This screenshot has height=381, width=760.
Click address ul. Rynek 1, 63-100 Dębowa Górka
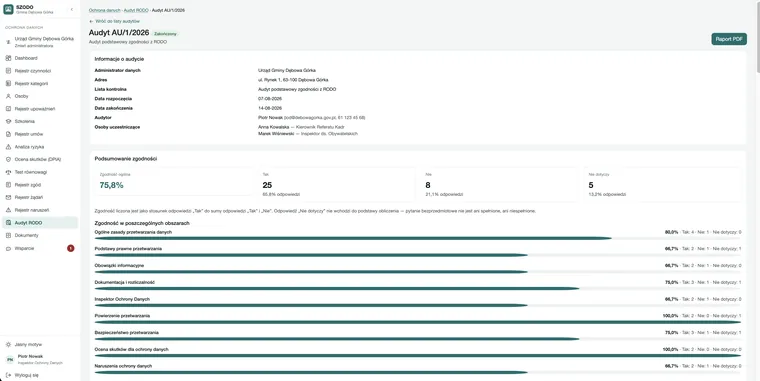pos(293,79)
